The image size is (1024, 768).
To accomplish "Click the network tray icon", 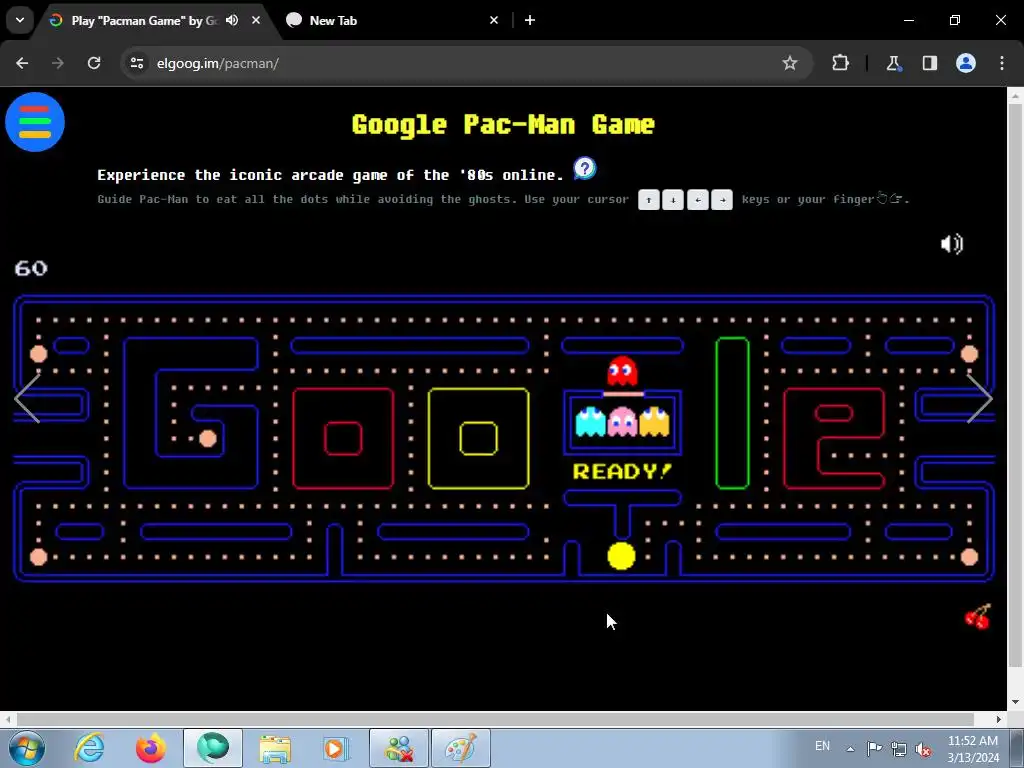I will point(899,749).
